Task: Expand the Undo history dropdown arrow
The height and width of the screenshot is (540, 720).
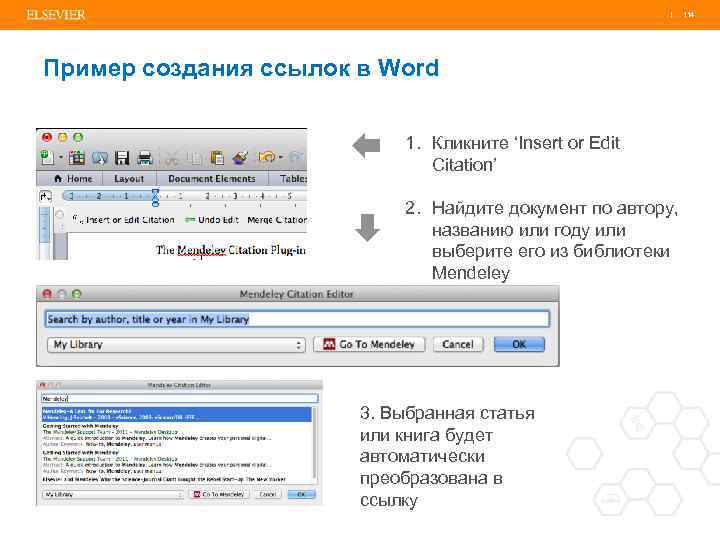Action: 281,158
